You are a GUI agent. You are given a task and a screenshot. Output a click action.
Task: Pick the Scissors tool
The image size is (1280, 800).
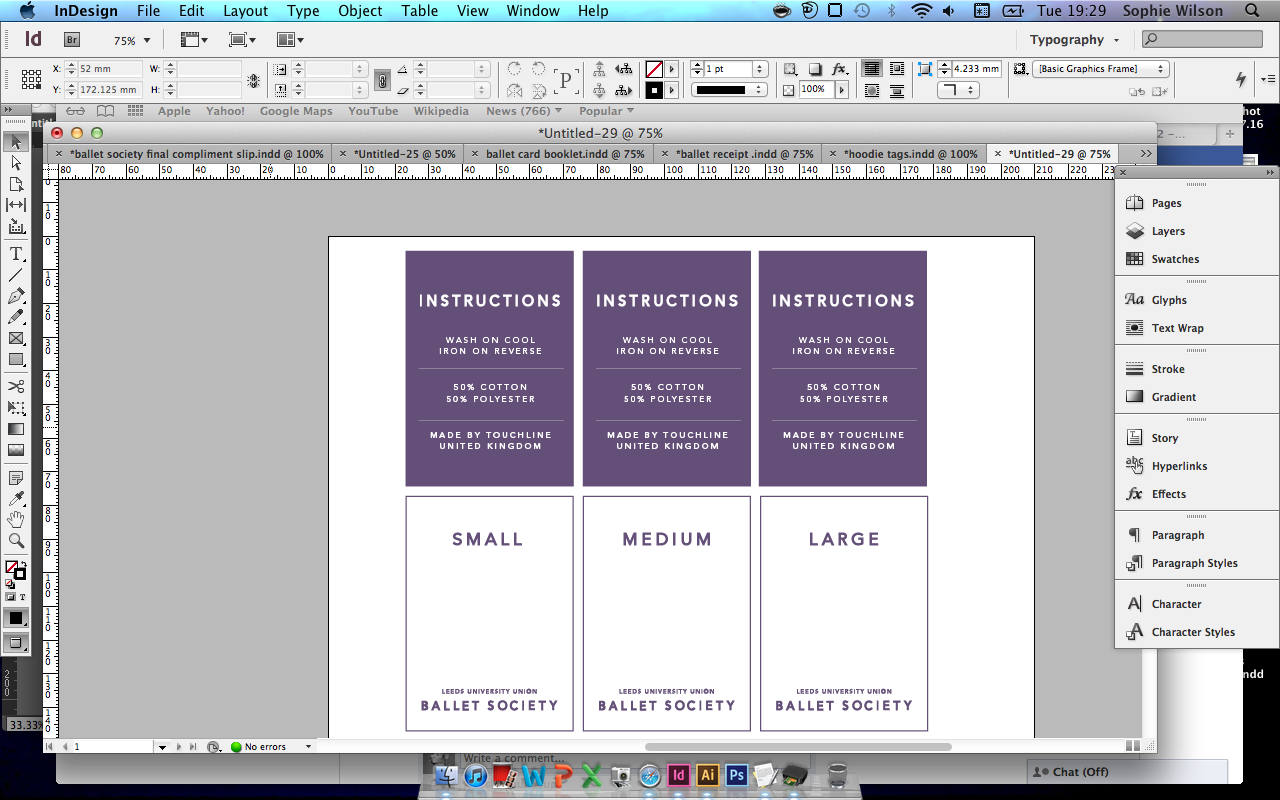click(16, 387)
